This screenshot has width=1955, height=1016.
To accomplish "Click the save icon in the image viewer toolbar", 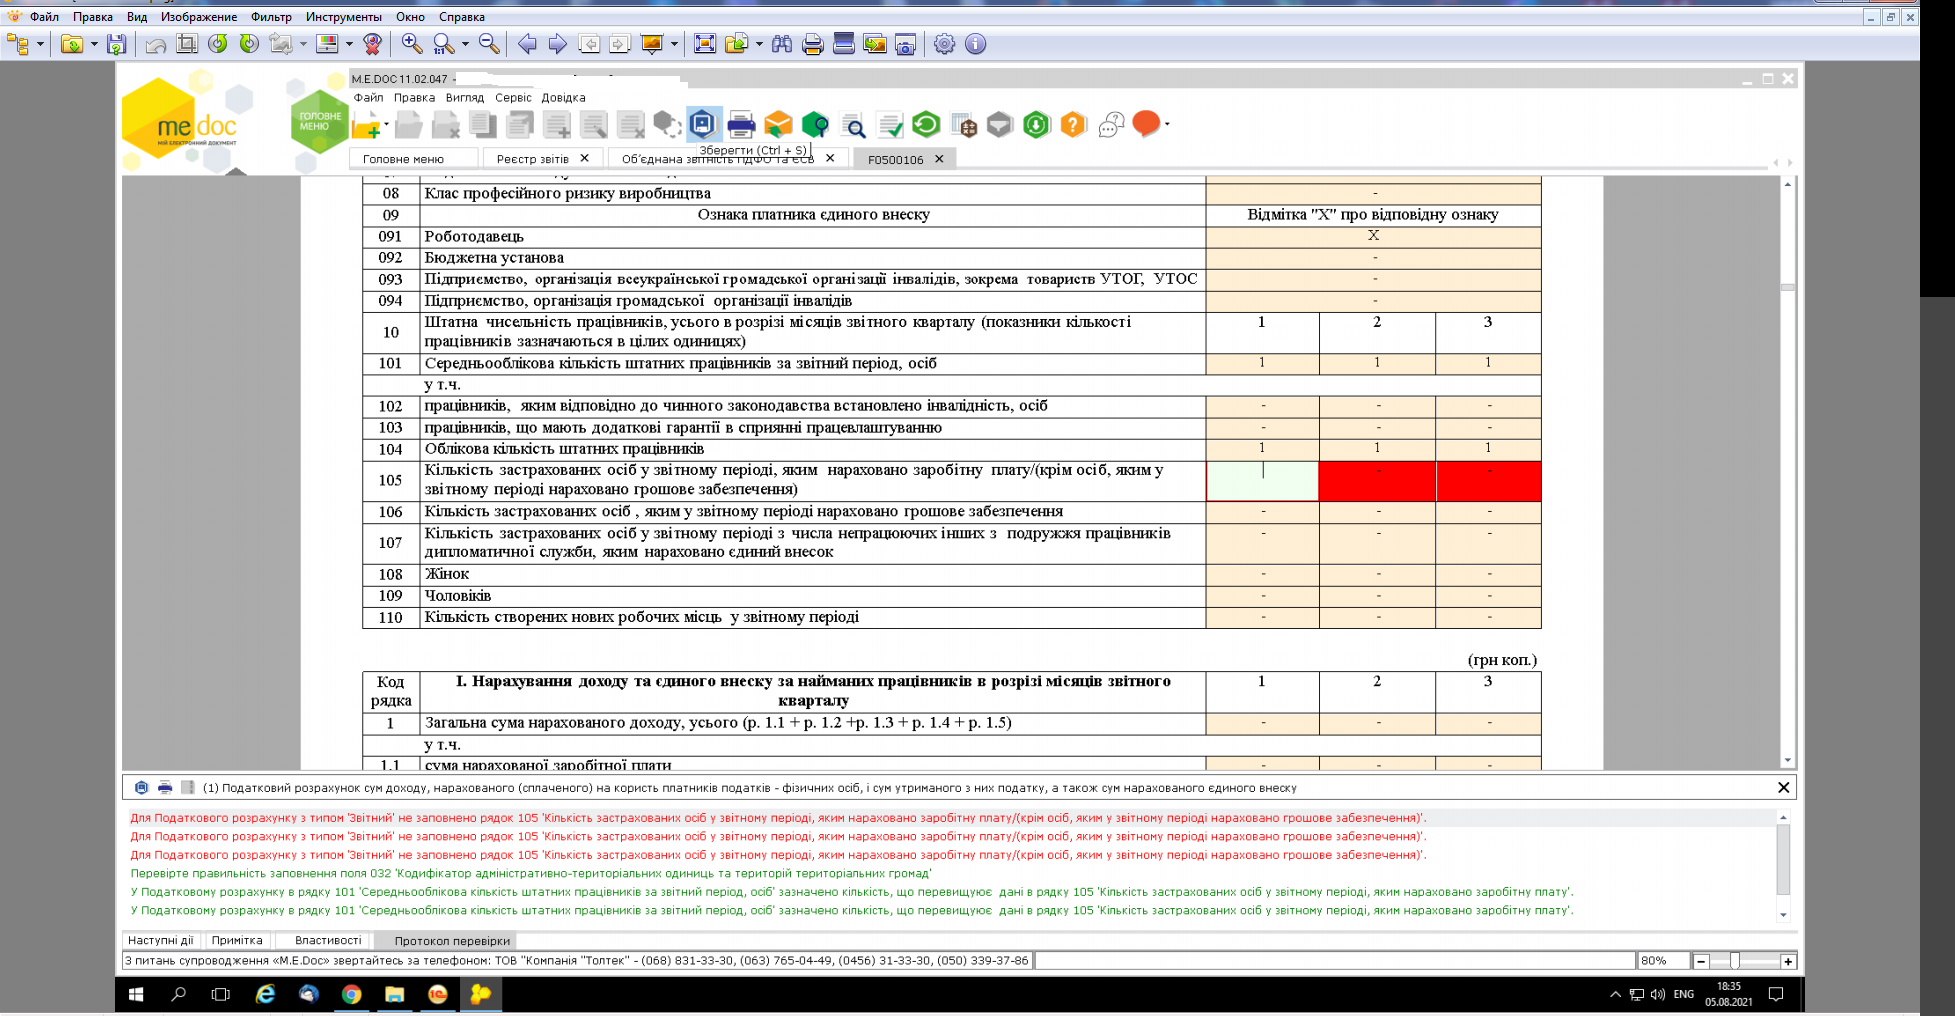I will [x=117, y=44].
